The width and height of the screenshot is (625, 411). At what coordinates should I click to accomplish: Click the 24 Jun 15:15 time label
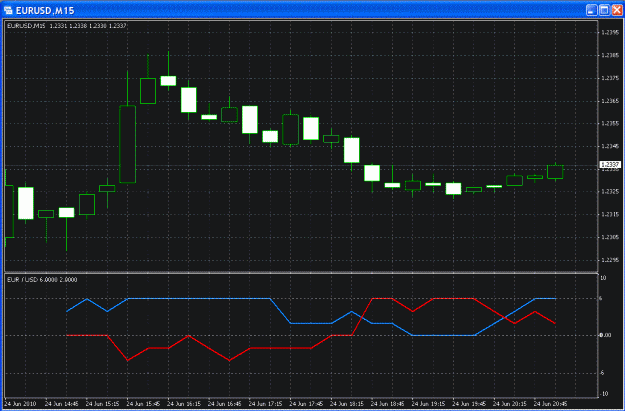click(x=102, y=404)
